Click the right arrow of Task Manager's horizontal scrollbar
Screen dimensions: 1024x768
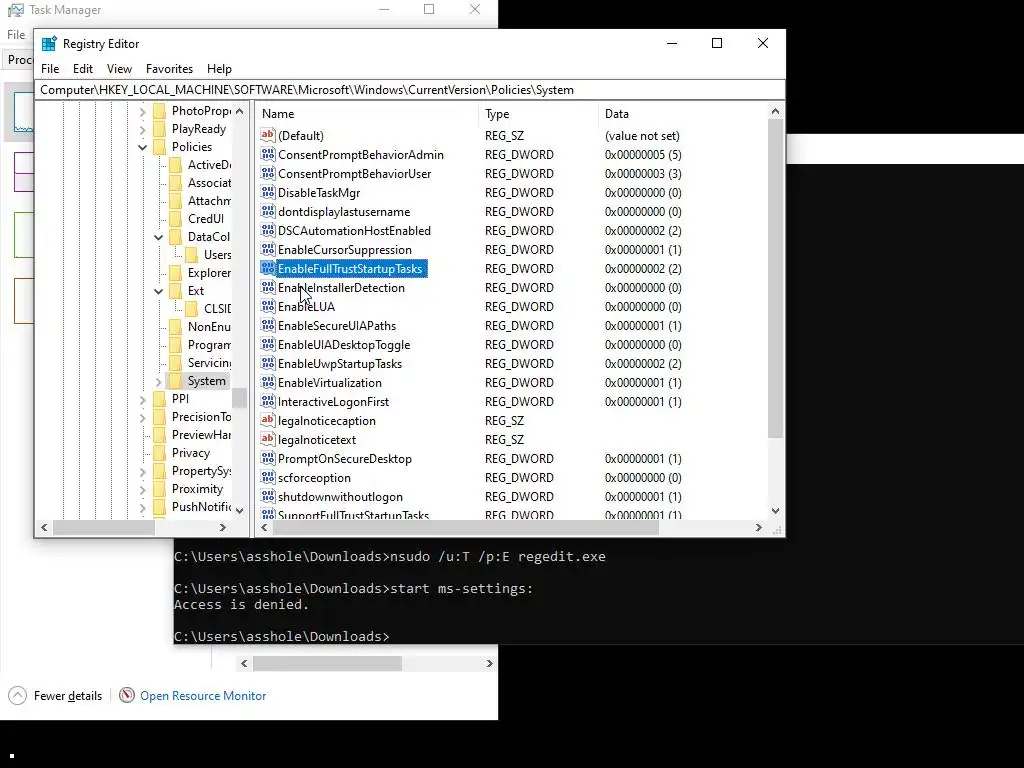click(489, 663)
